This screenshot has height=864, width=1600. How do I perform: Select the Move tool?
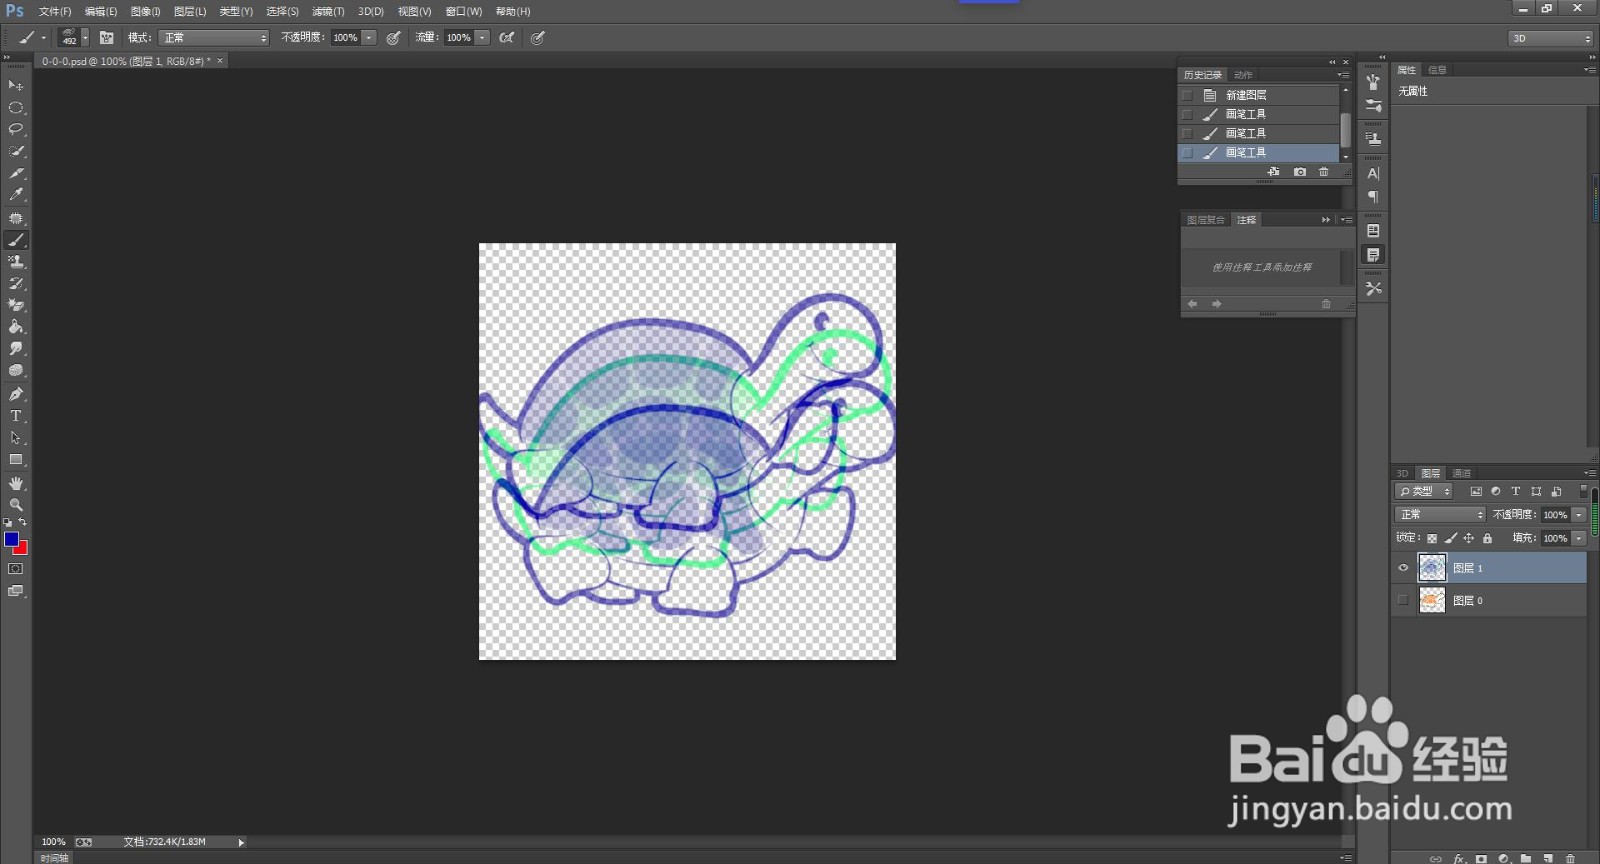pos(15,86)
